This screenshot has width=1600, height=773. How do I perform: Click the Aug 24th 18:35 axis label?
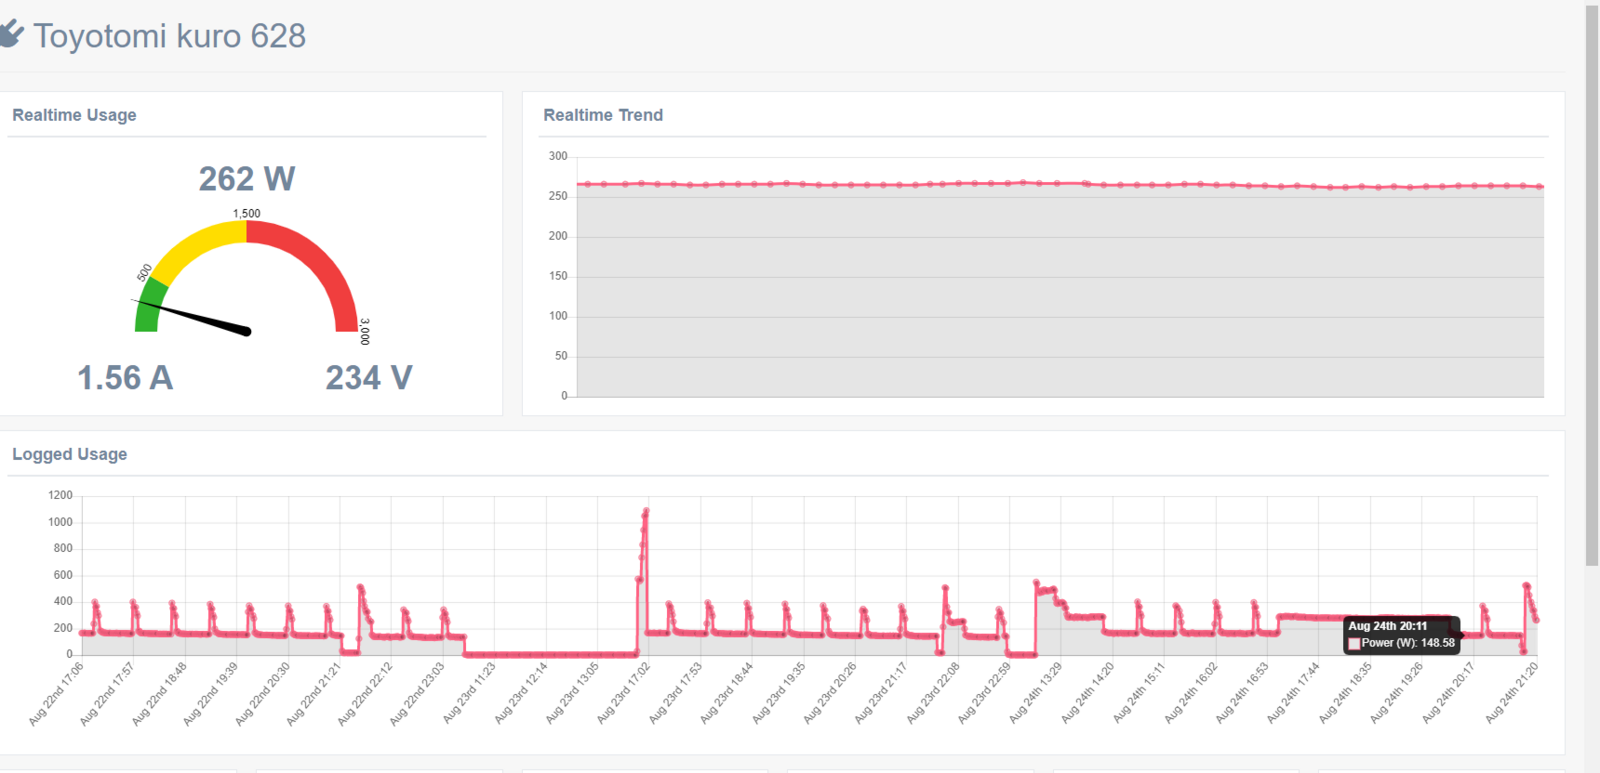point(1345,693)
